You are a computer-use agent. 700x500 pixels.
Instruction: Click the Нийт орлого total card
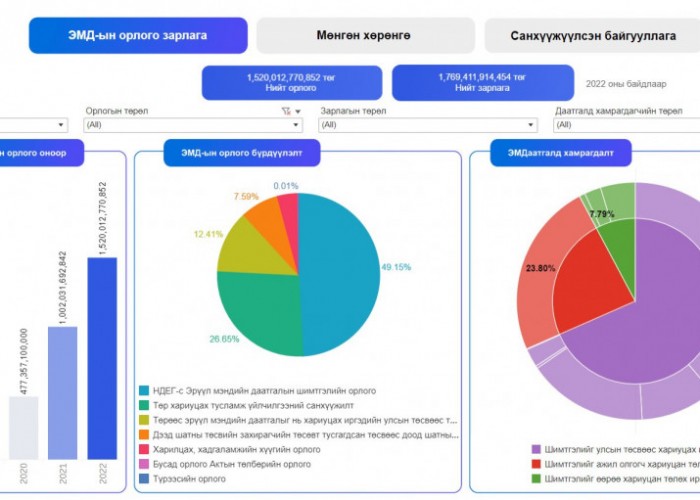click(x=292, y=83)
